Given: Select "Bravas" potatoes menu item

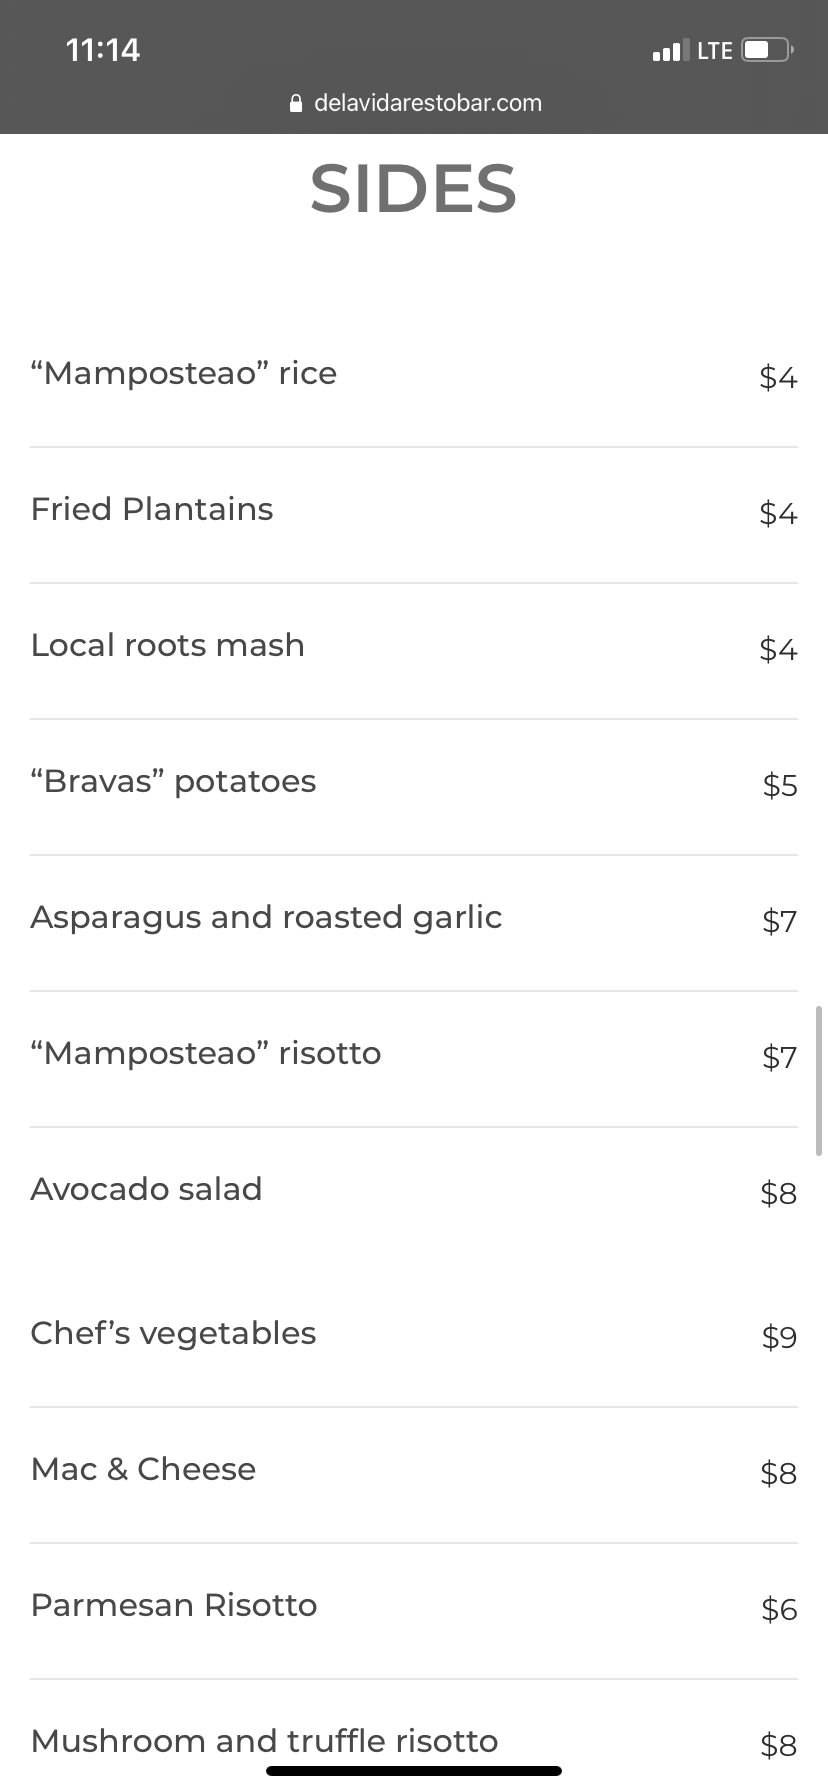Looking at the screenshot, I should coord(173,782).
